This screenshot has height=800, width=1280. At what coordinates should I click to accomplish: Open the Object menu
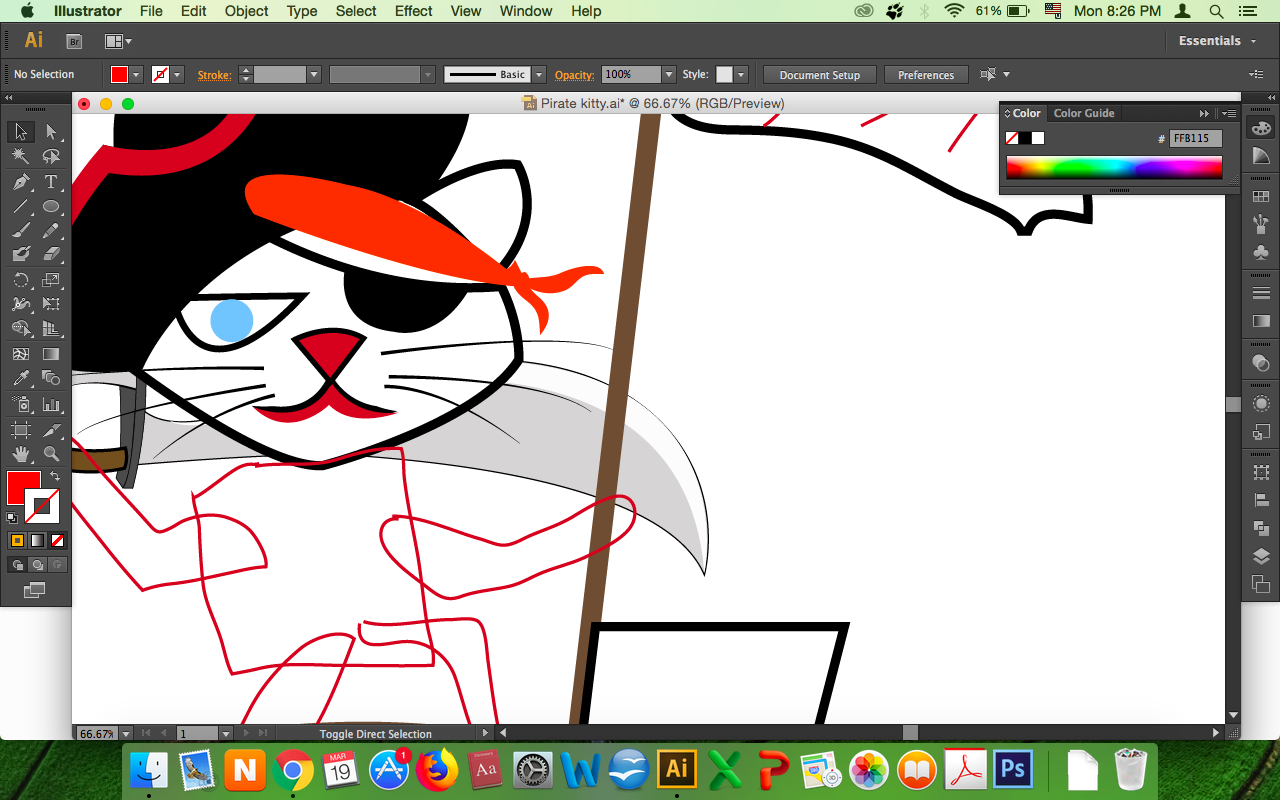(246, 11)
